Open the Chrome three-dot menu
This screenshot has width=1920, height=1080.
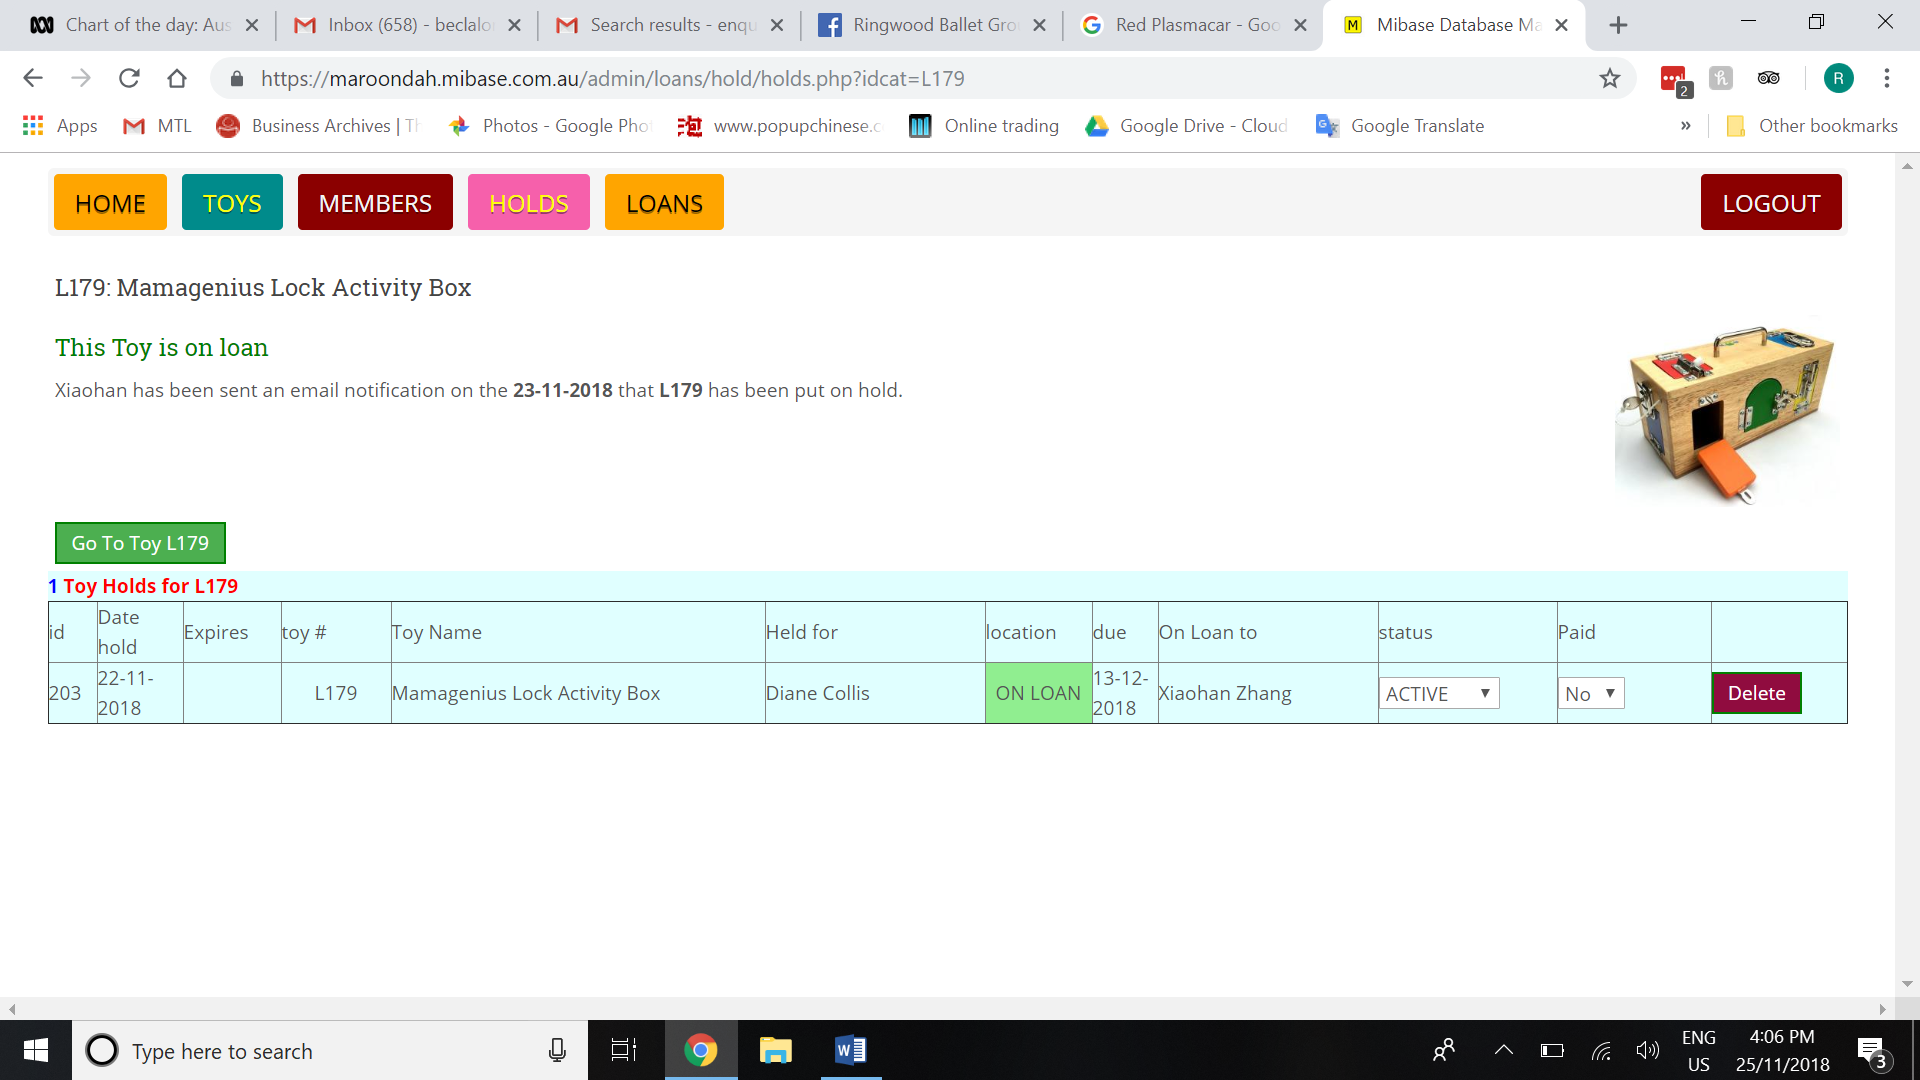click(x=1886, y=78)
